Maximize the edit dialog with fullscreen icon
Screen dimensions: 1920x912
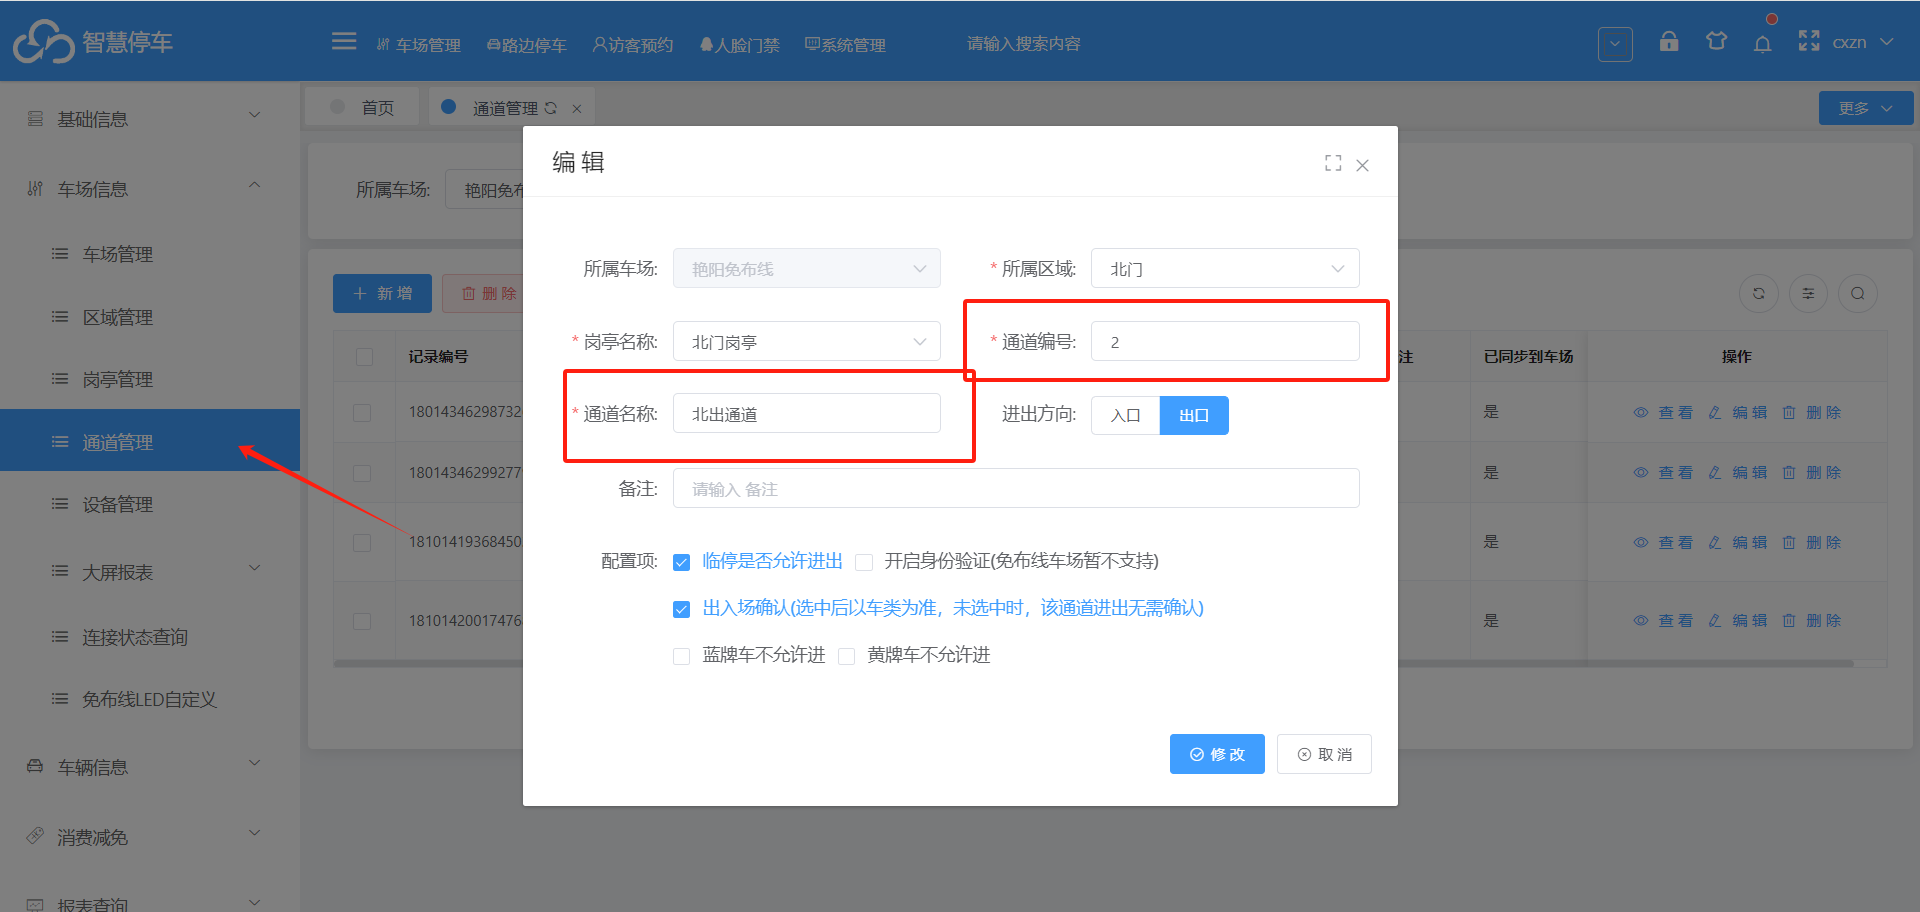click(x=1332, y=163)
